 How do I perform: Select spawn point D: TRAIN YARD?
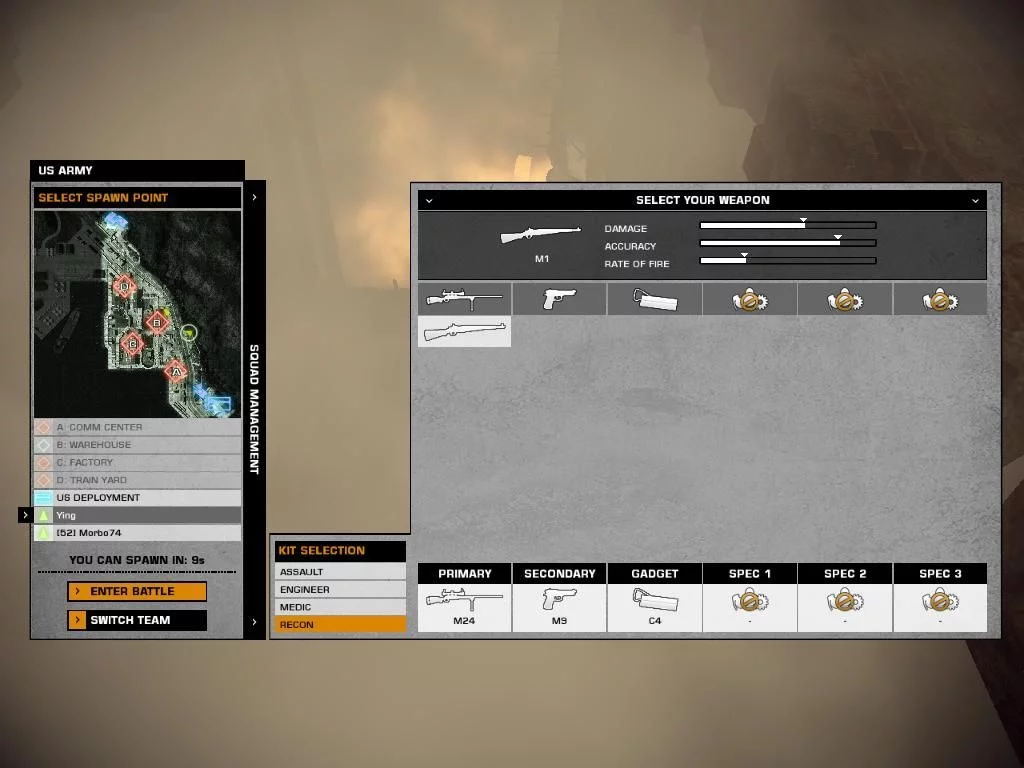click(x=137, y=480)
